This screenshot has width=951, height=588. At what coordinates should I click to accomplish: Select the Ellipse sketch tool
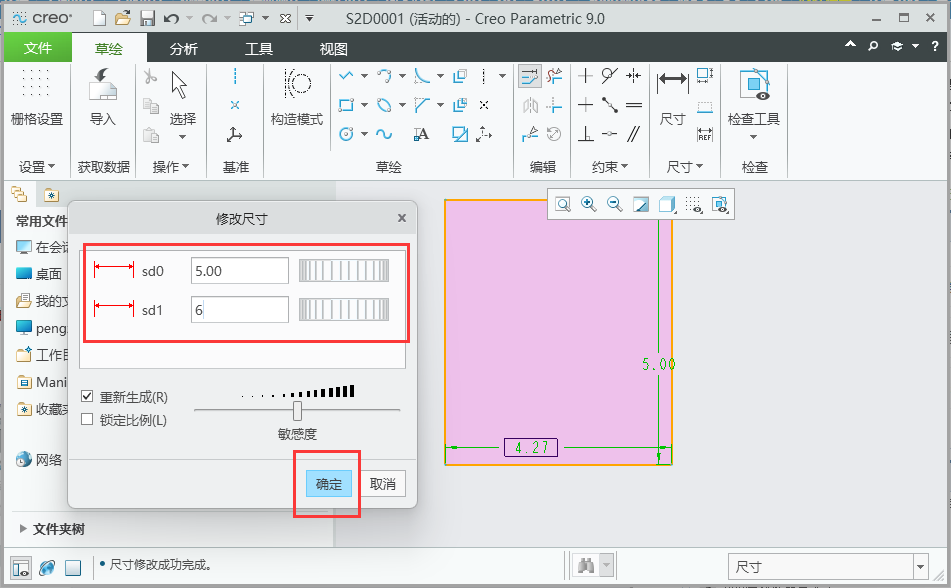pyautogui.click(x=384, y=105)
